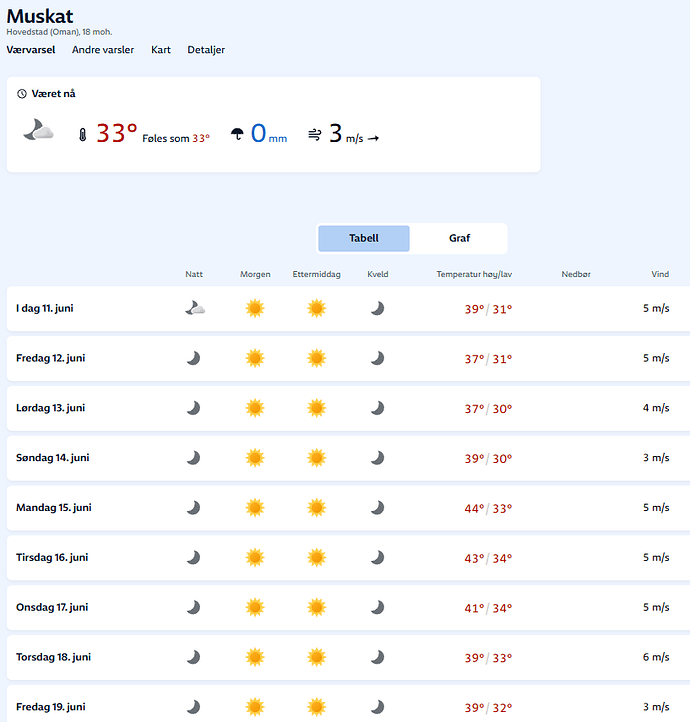
Task: Open the Fredag 19. juni forecast row
Action: click(348, 705)
